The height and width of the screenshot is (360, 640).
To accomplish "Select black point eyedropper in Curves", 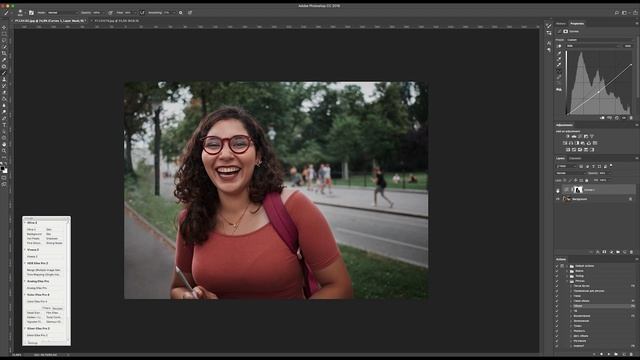I will click(559, 53).
